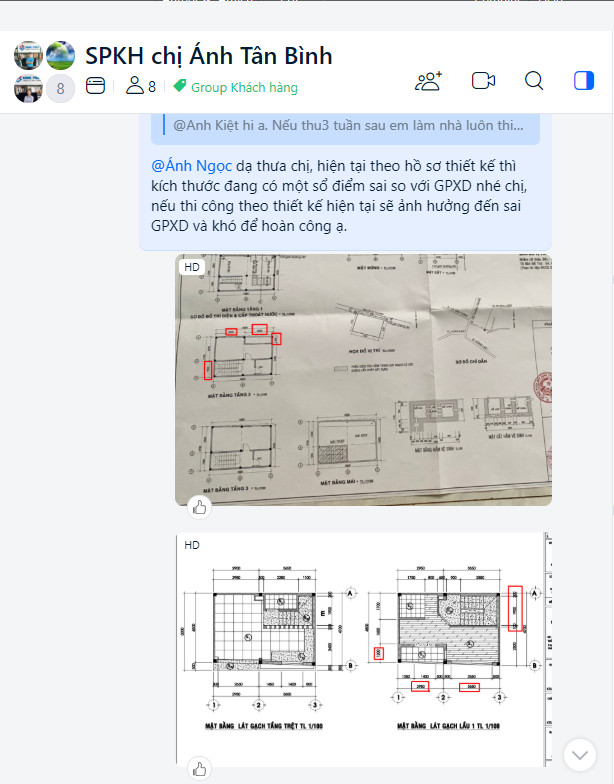Like the blueprint photo message

point(200,508)
